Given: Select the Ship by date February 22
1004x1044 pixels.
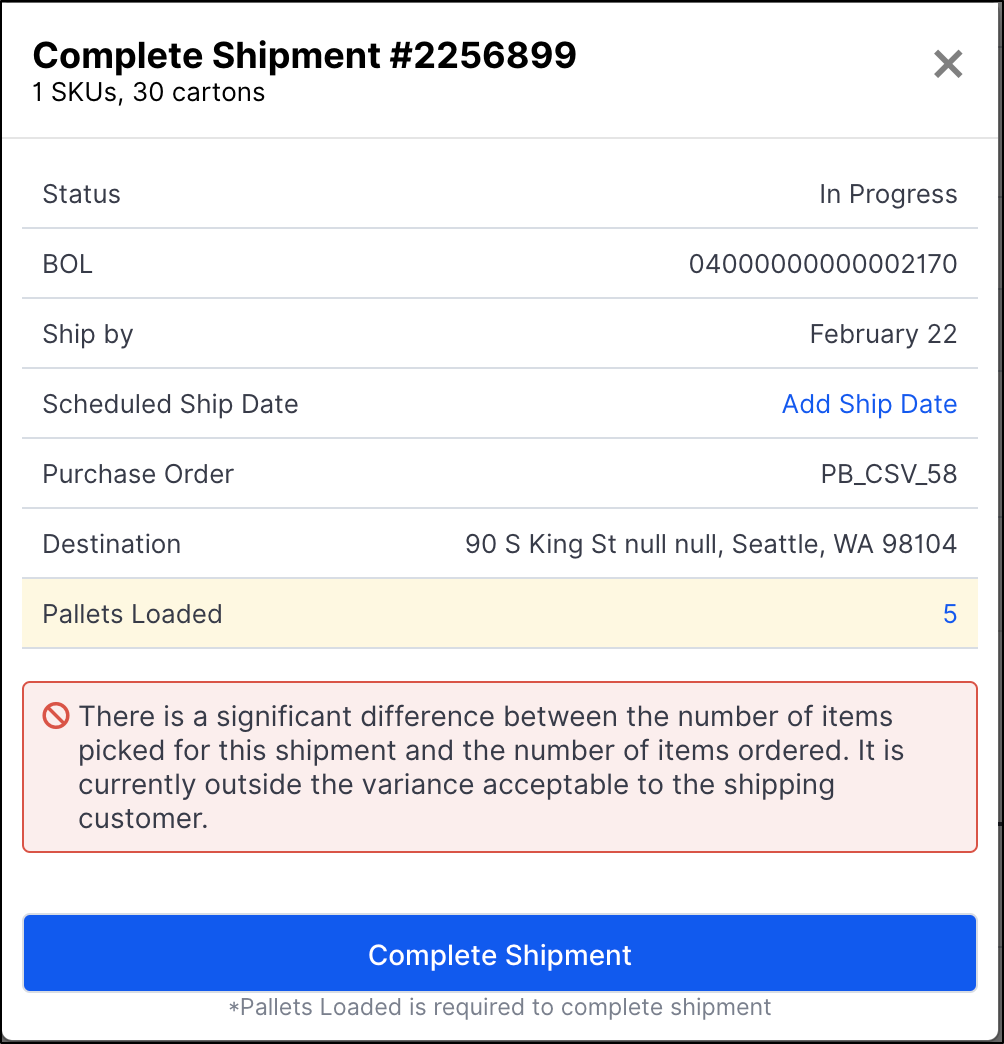Looking at the screenshot, I should 883,334.
